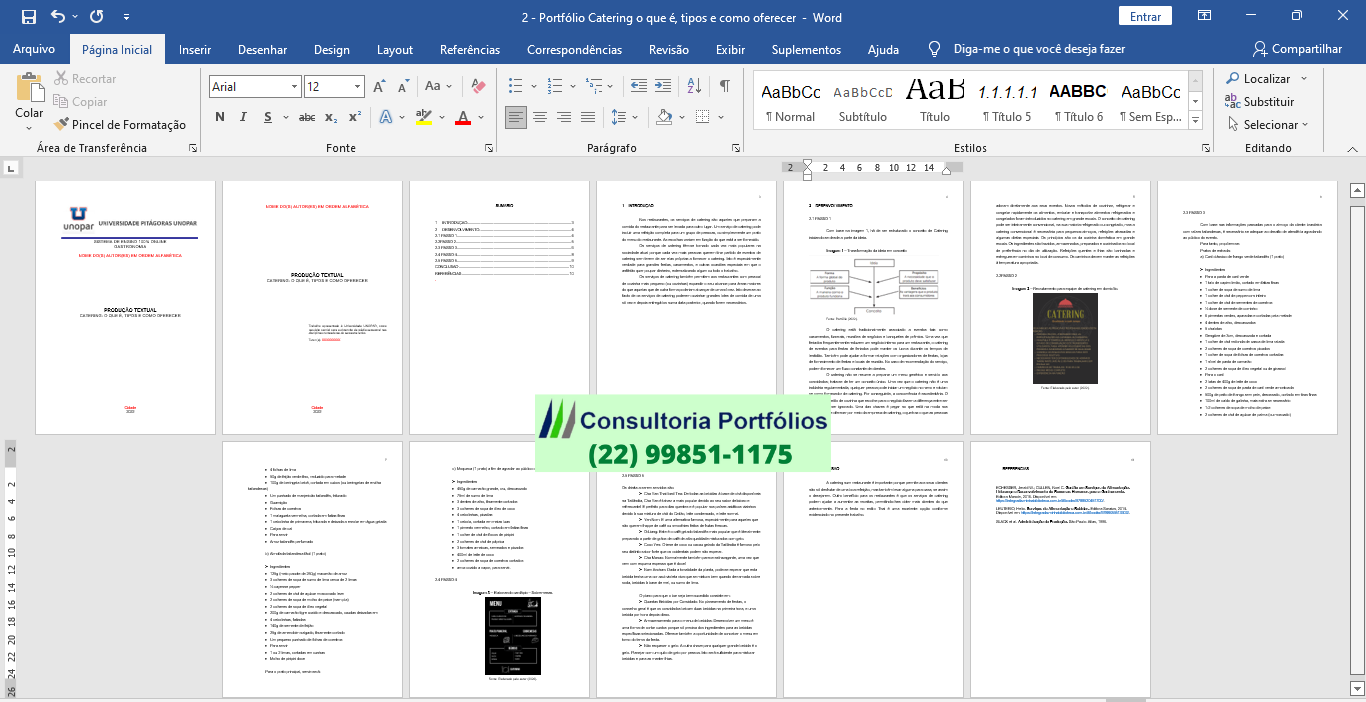This screenshot has width=1366, height=702.
Task: Open the font name dropdown showing Arial
Action: coord(293,87)
